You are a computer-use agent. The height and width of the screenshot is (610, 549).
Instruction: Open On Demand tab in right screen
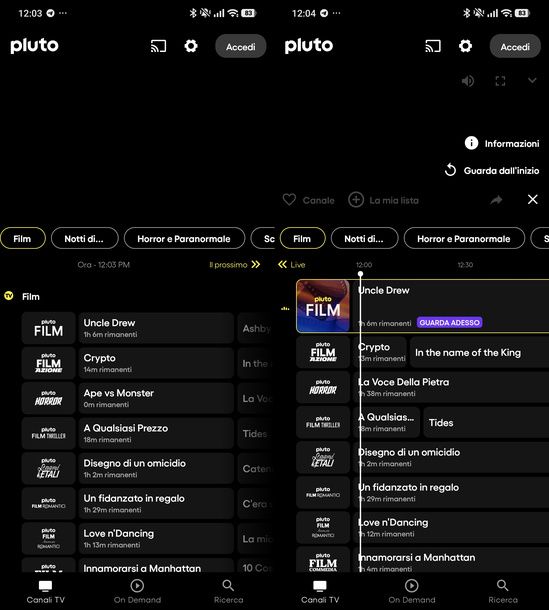(x=412, y=592)
